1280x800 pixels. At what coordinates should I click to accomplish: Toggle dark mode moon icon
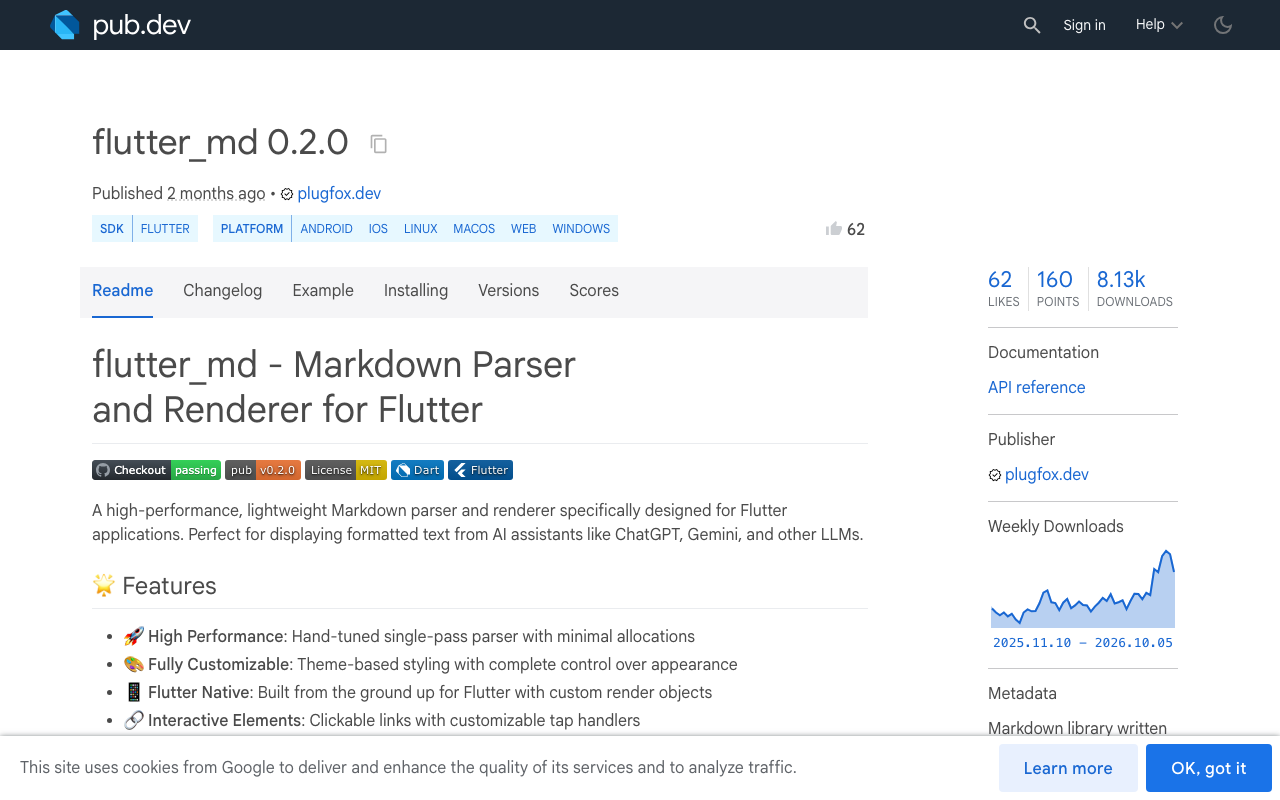click(1223, 25)
